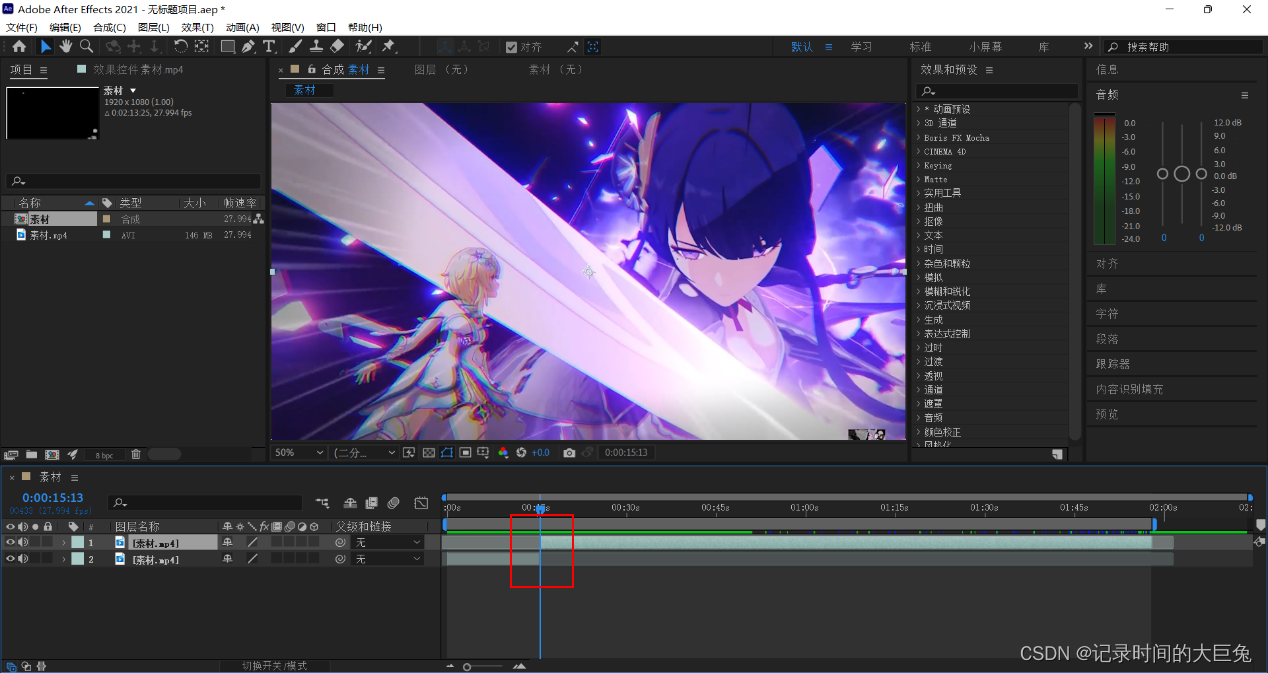Click the 8 bpc color depth button

click(103, 455)
